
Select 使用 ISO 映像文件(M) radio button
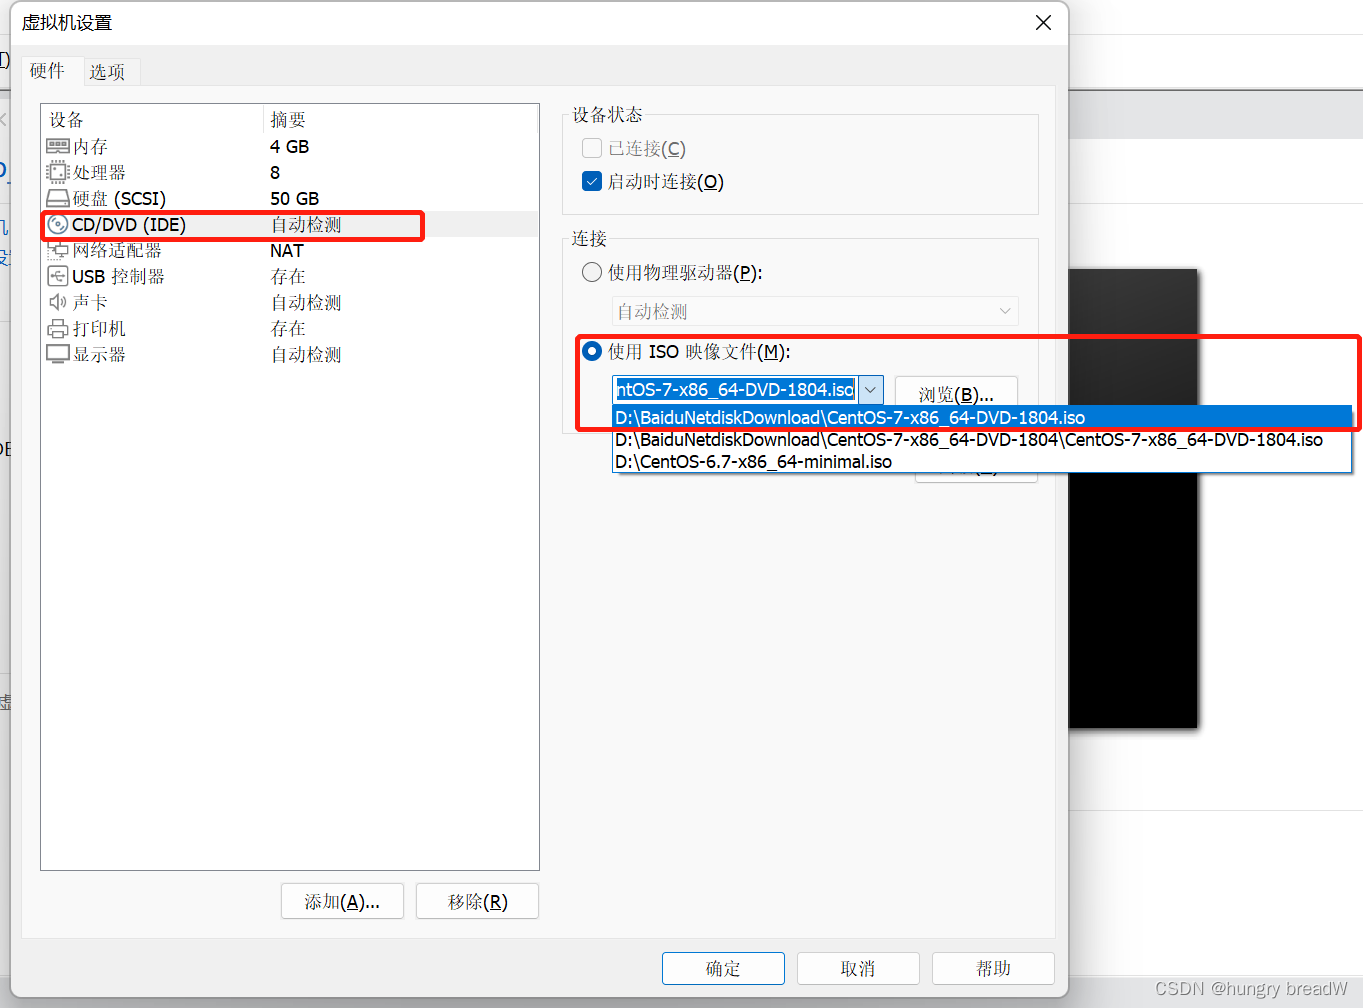[592, 351]
